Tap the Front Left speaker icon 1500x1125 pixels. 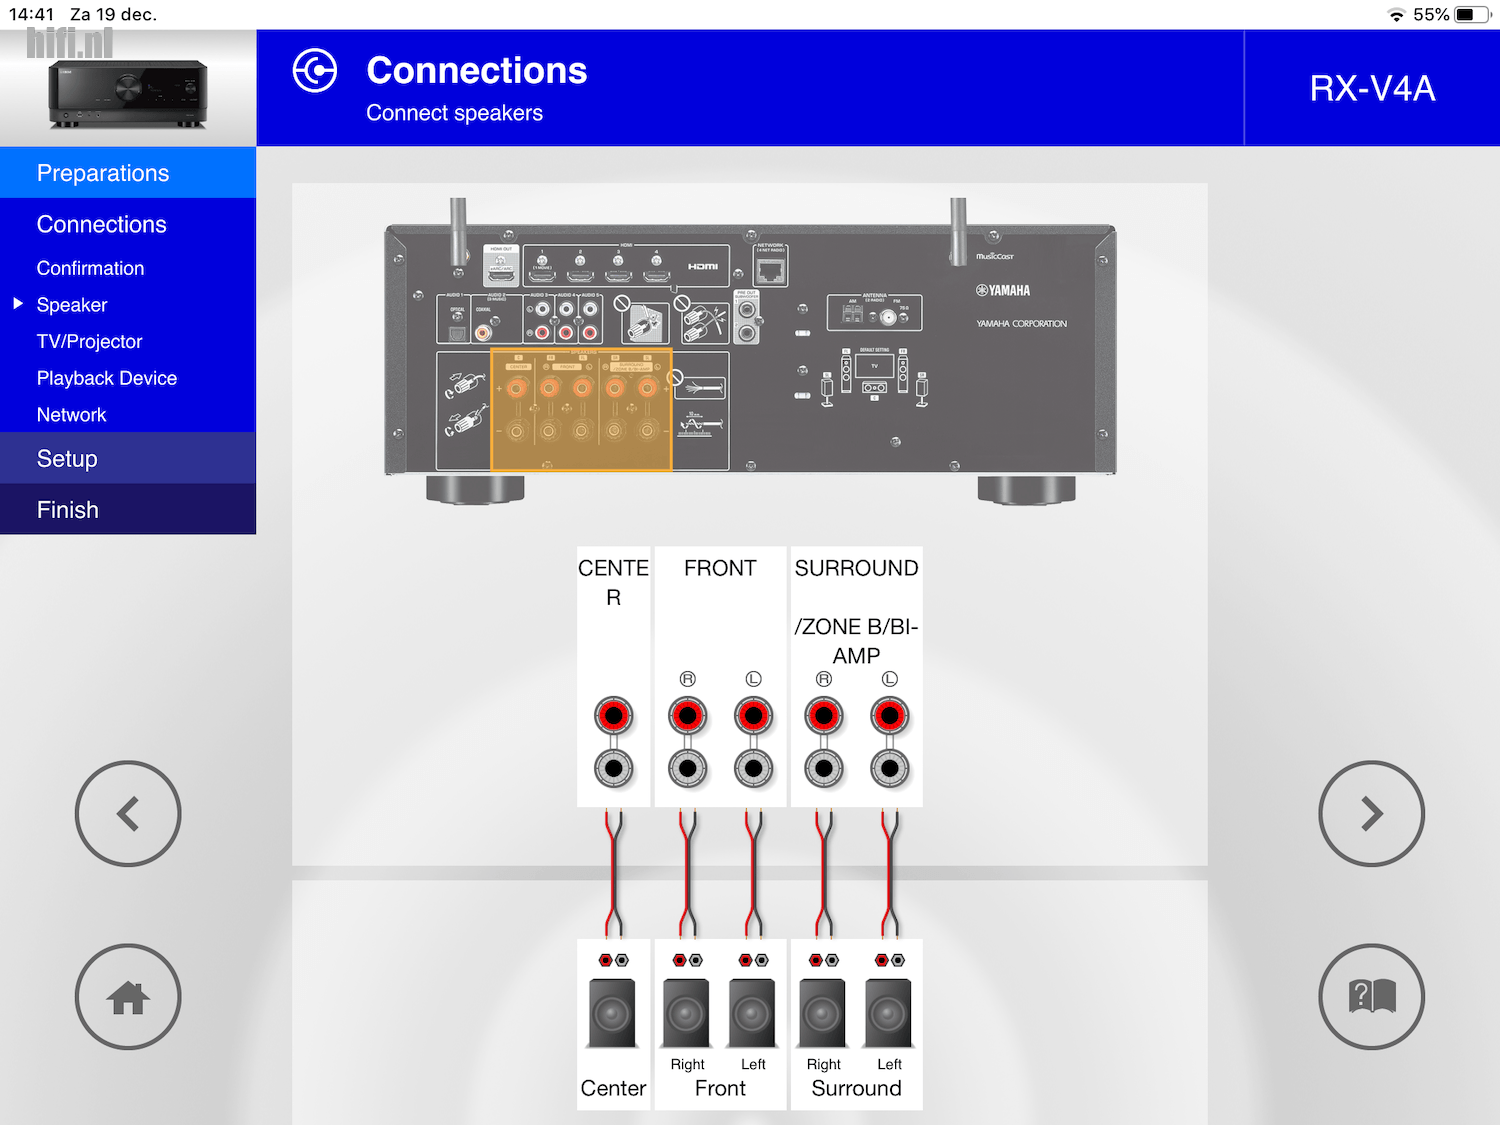tap(753, 1013)
